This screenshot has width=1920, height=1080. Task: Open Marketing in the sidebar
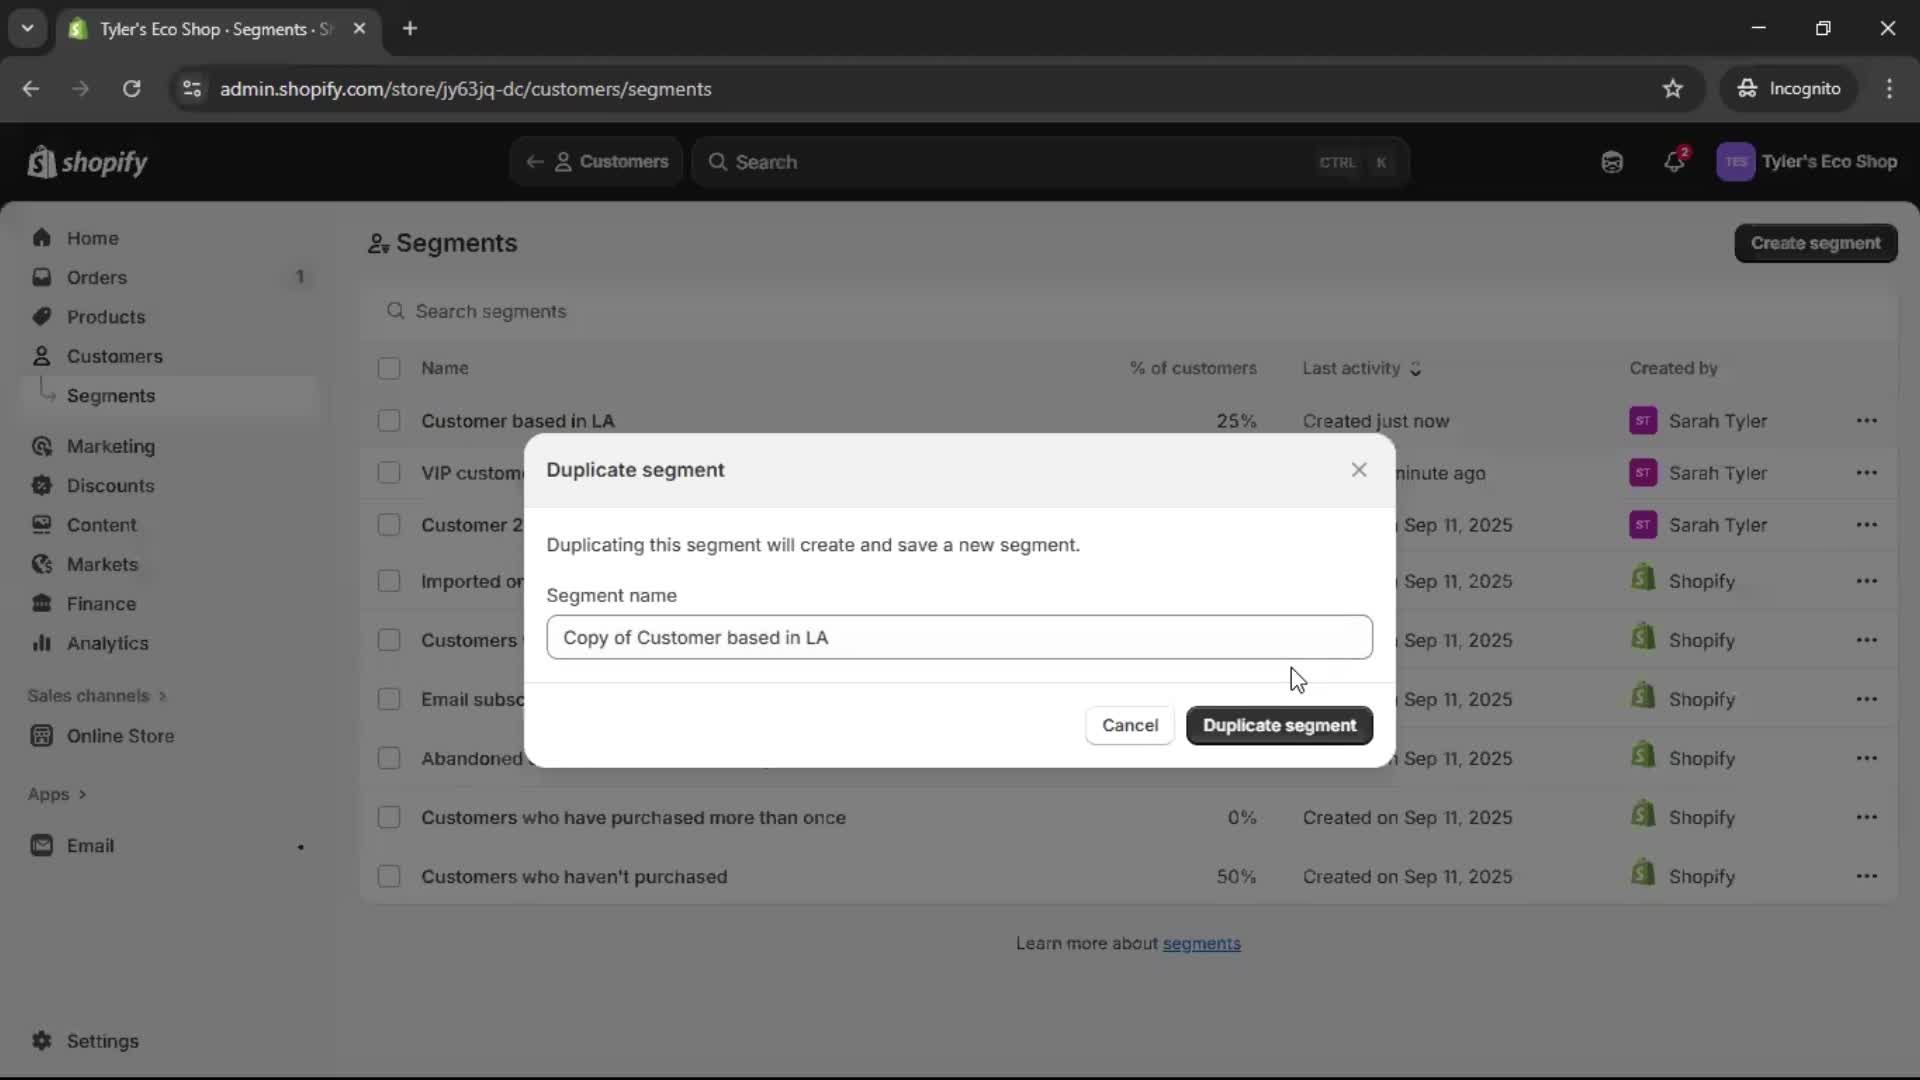pos(111,447)
